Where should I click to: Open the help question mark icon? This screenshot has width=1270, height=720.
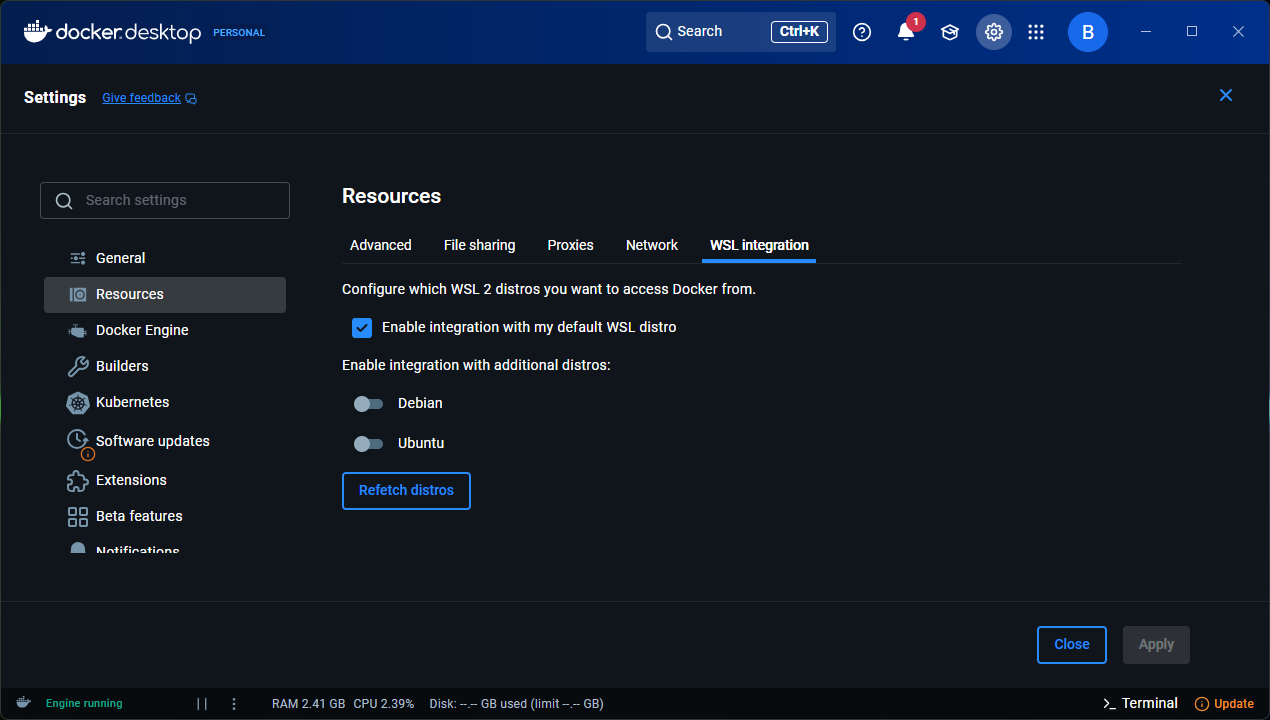(862, 32)
